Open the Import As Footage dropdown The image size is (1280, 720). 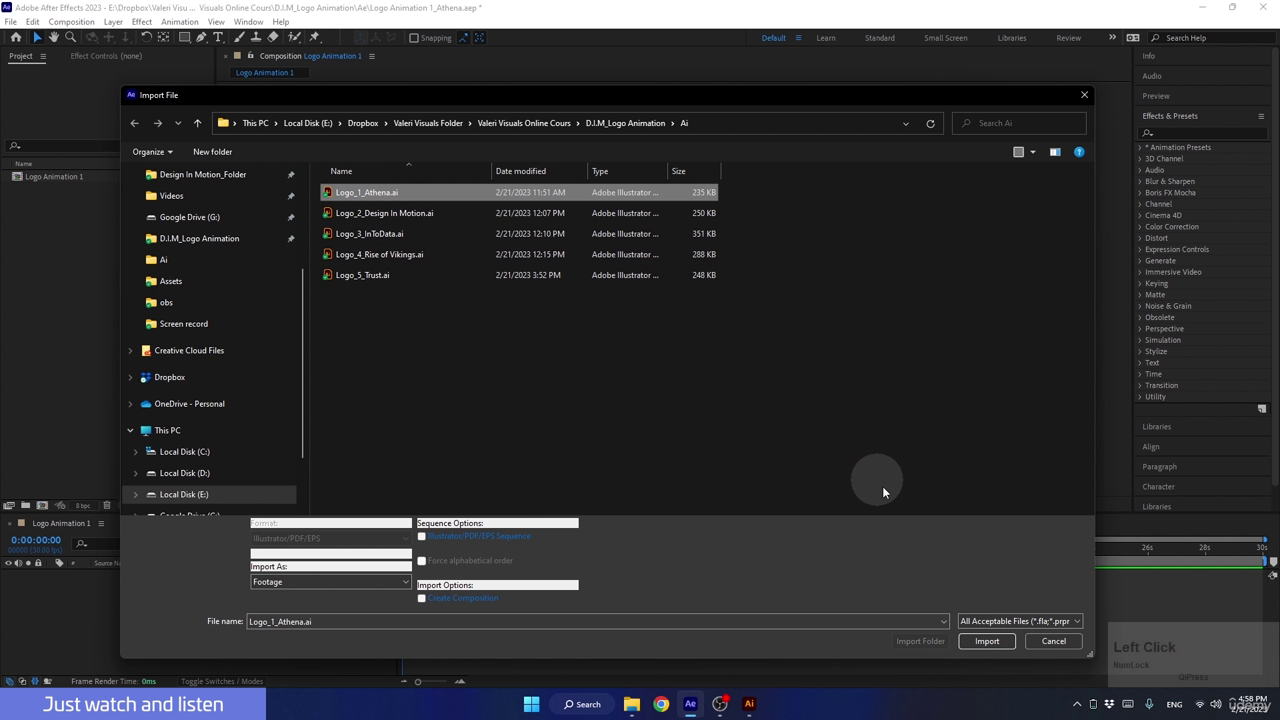tap(331, 582)
